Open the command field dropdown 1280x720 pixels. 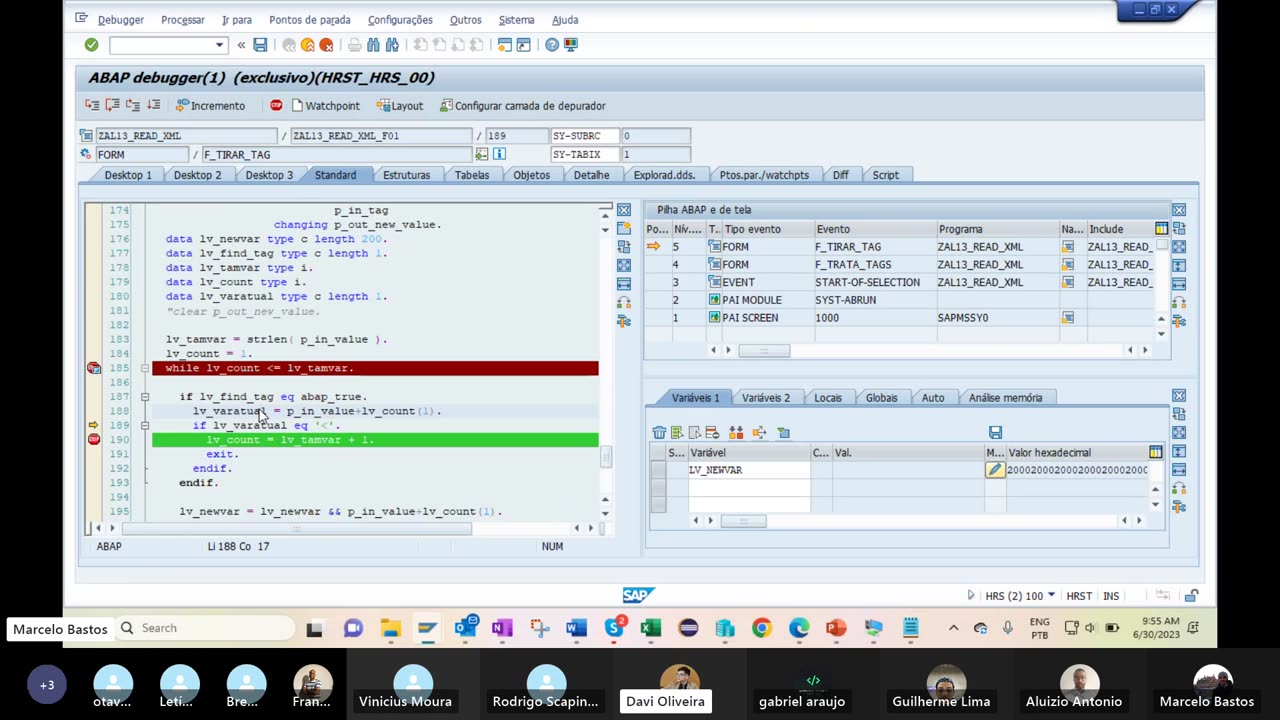pos(219,45)
